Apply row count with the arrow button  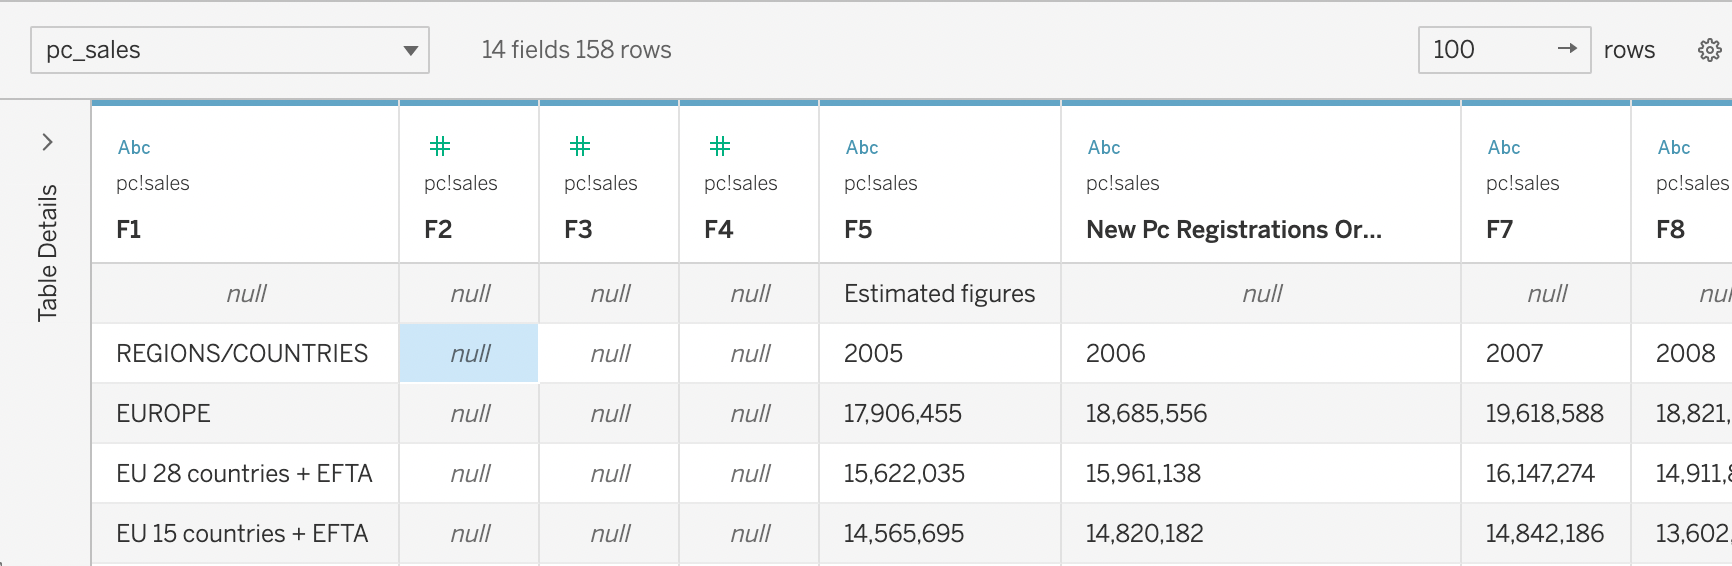coord(1567,49)
